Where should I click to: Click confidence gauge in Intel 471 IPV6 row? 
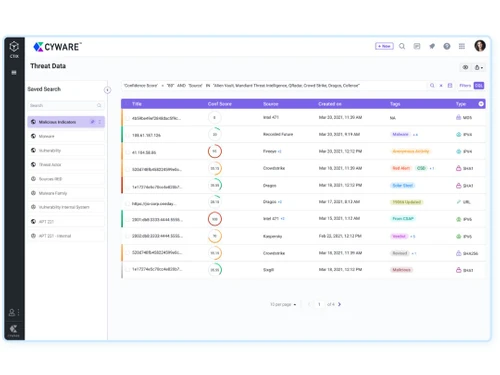[x=215, y=219]
